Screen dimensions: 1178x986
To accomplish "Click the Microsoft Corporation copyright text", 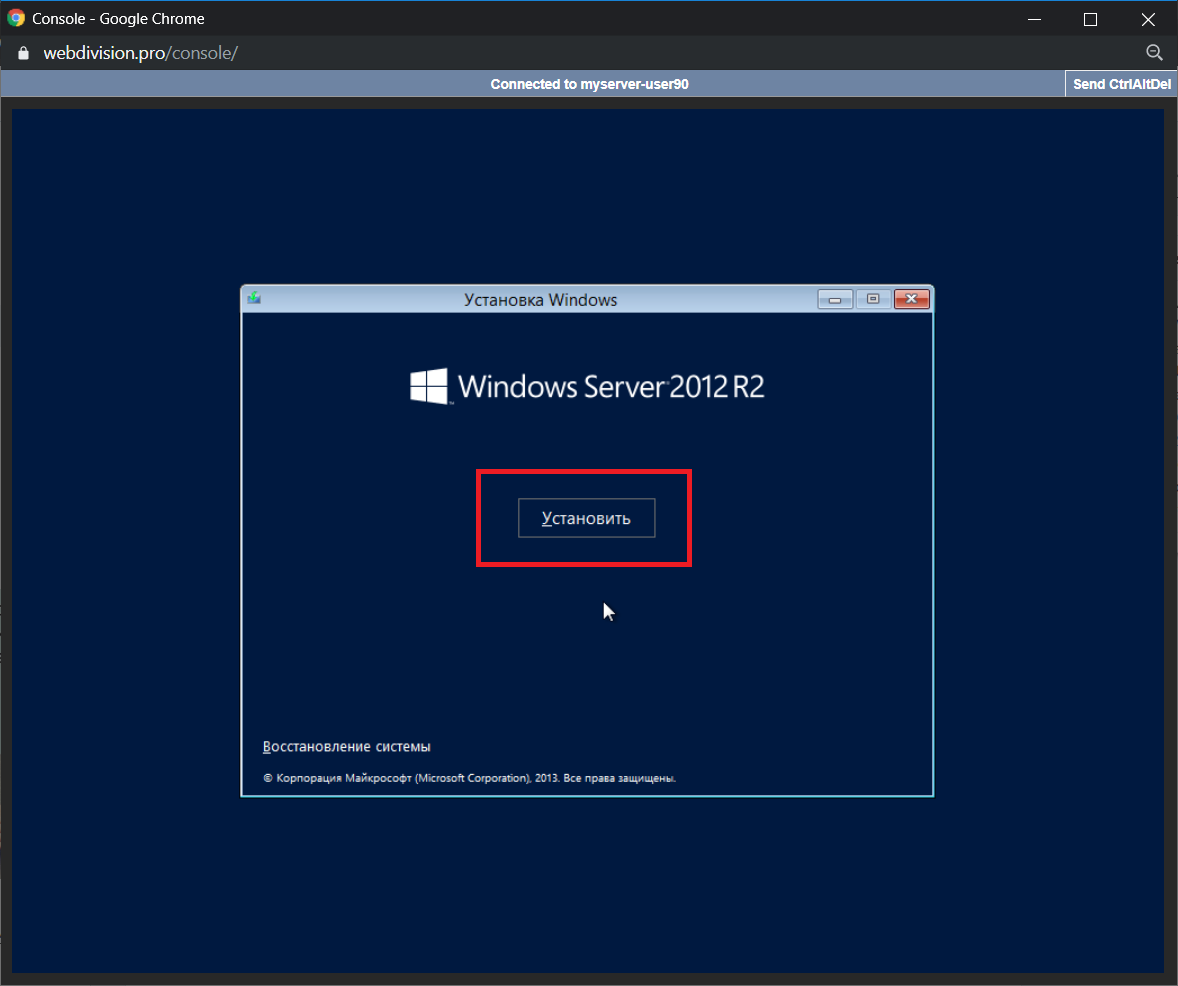I will [x=469, y=778].
